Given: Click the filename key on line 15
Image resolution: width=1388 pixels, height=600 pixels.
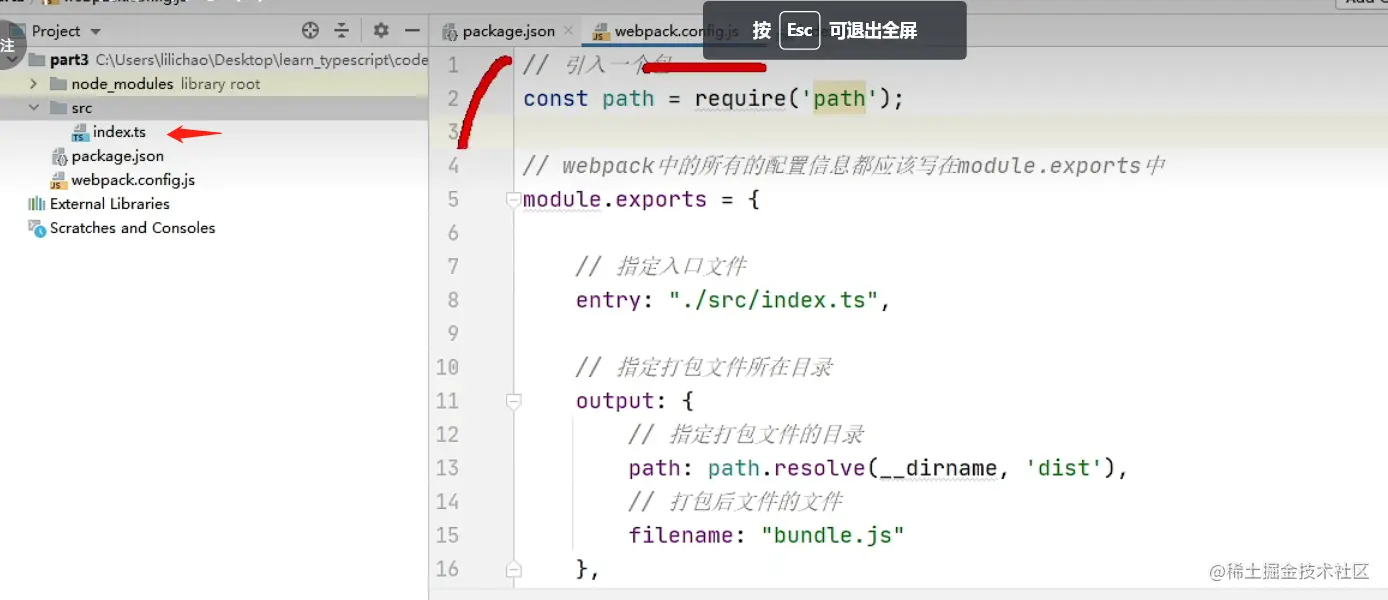Looking at the screenshot, I should click(682, 535).
